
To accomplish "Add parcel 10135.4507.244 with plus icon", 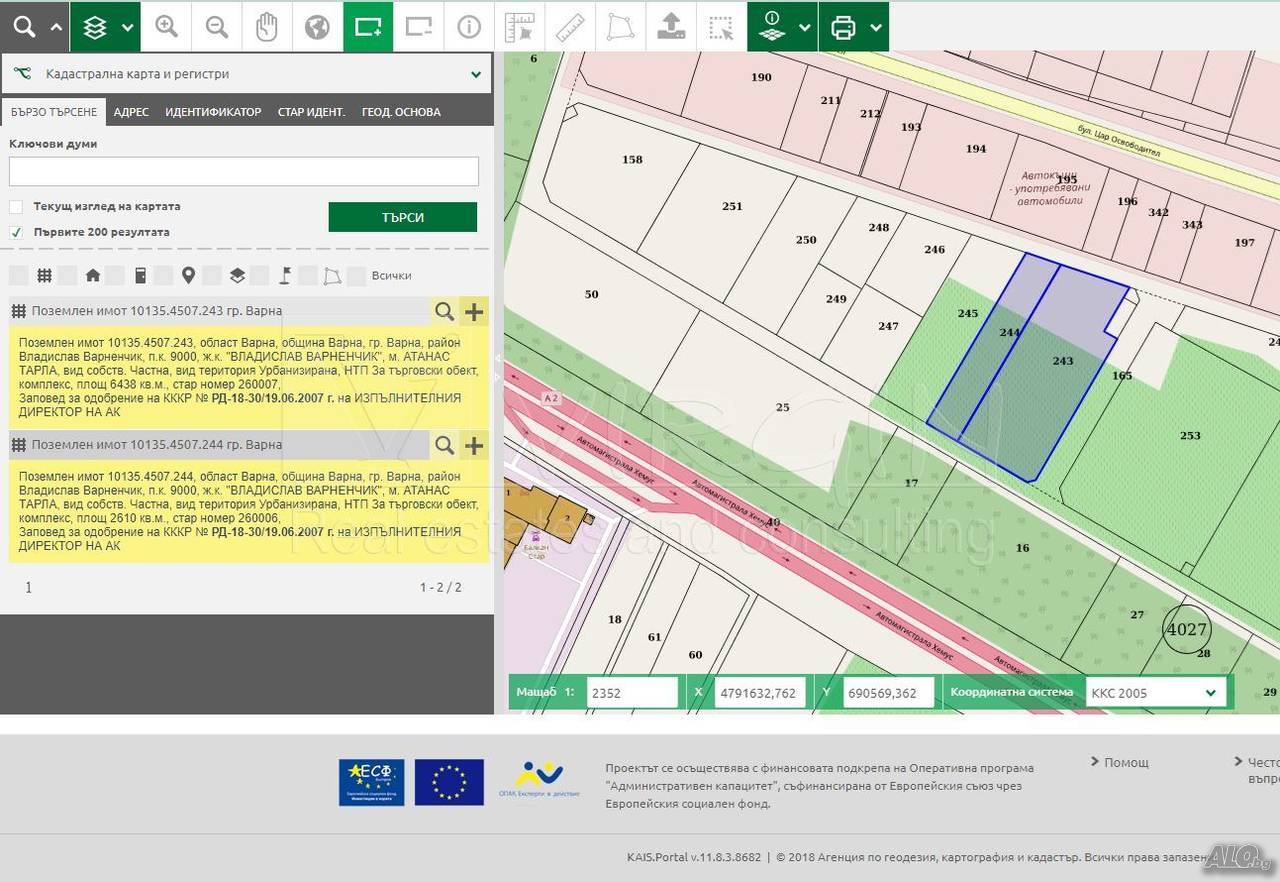I will click(474, 445).
